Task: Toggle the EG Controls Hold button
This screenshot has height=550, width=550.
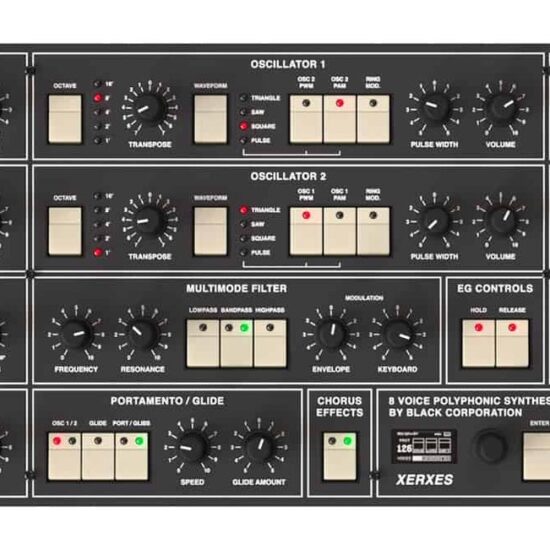Action: (x=478, y=343)
